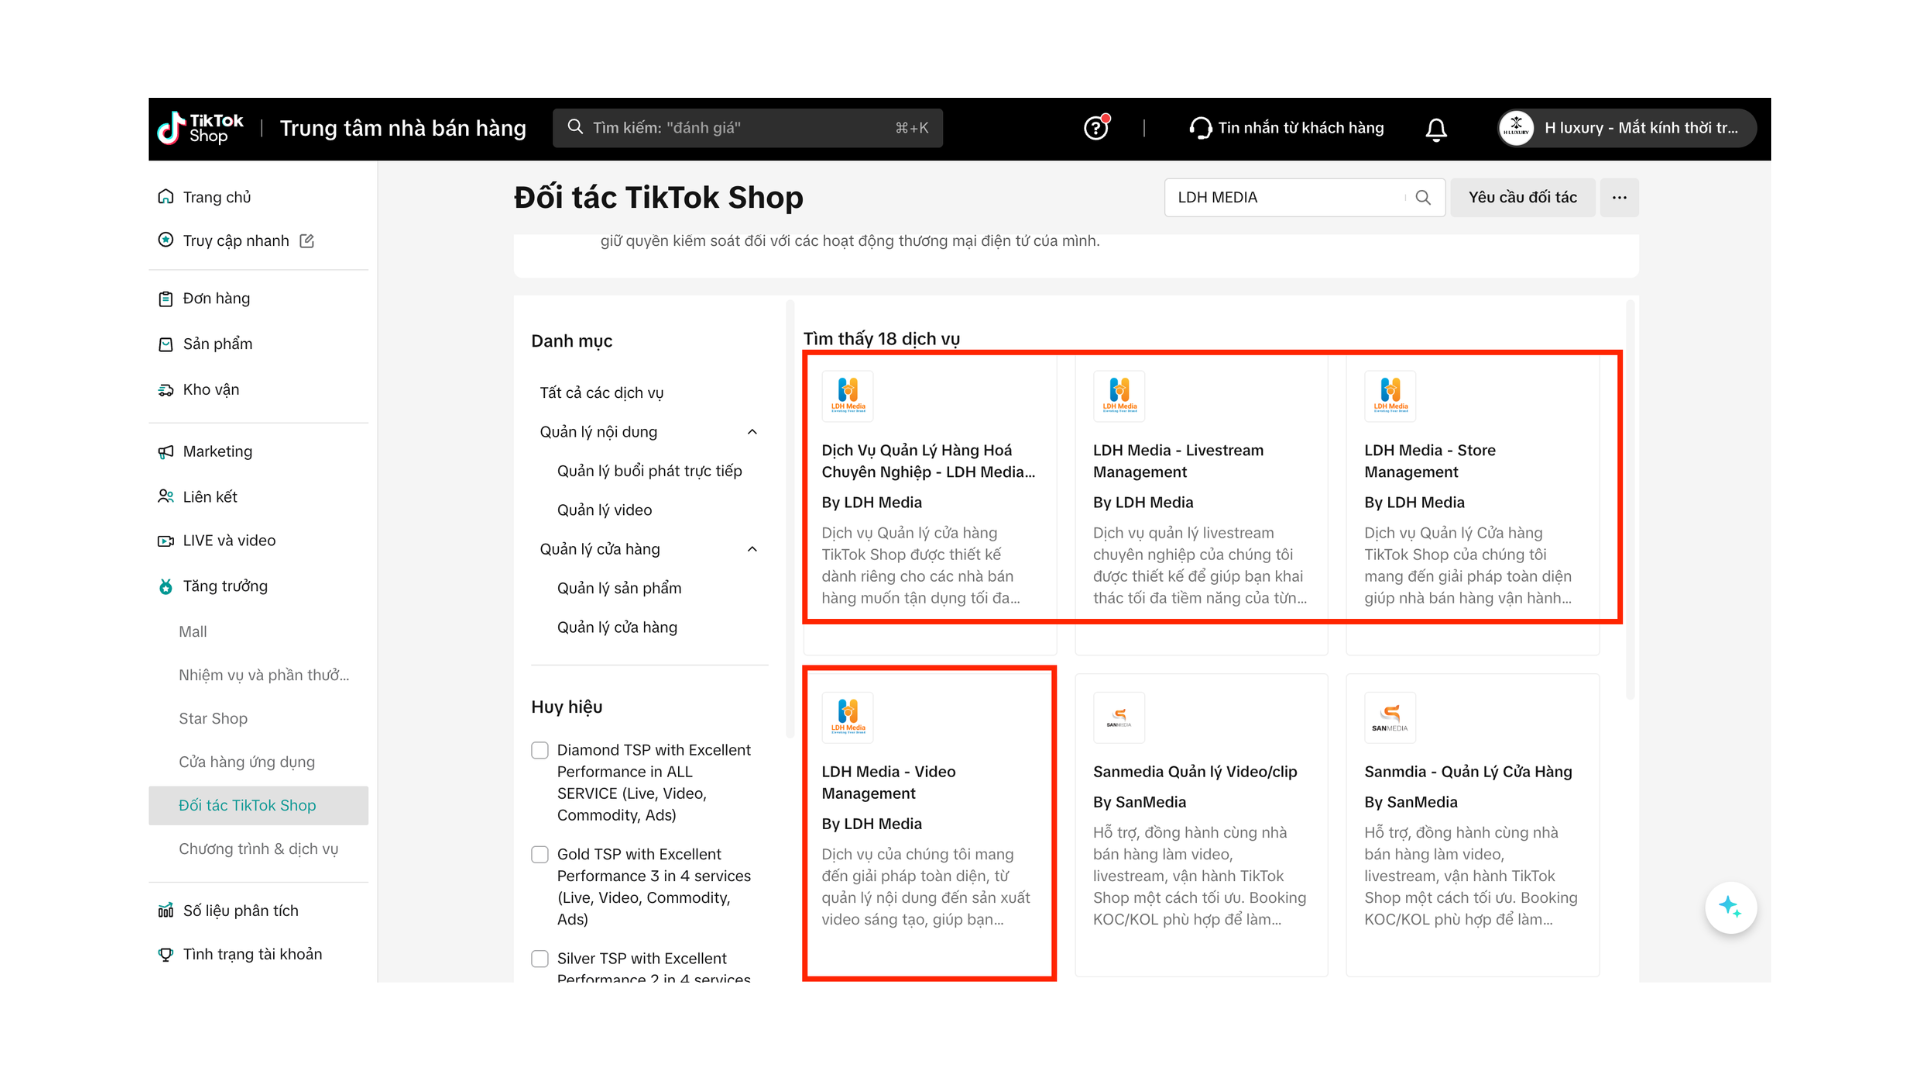Check Gold TSP with Excellent Performance badge
Viewport: 1920px width, 1080px height.
coord(540,854)
